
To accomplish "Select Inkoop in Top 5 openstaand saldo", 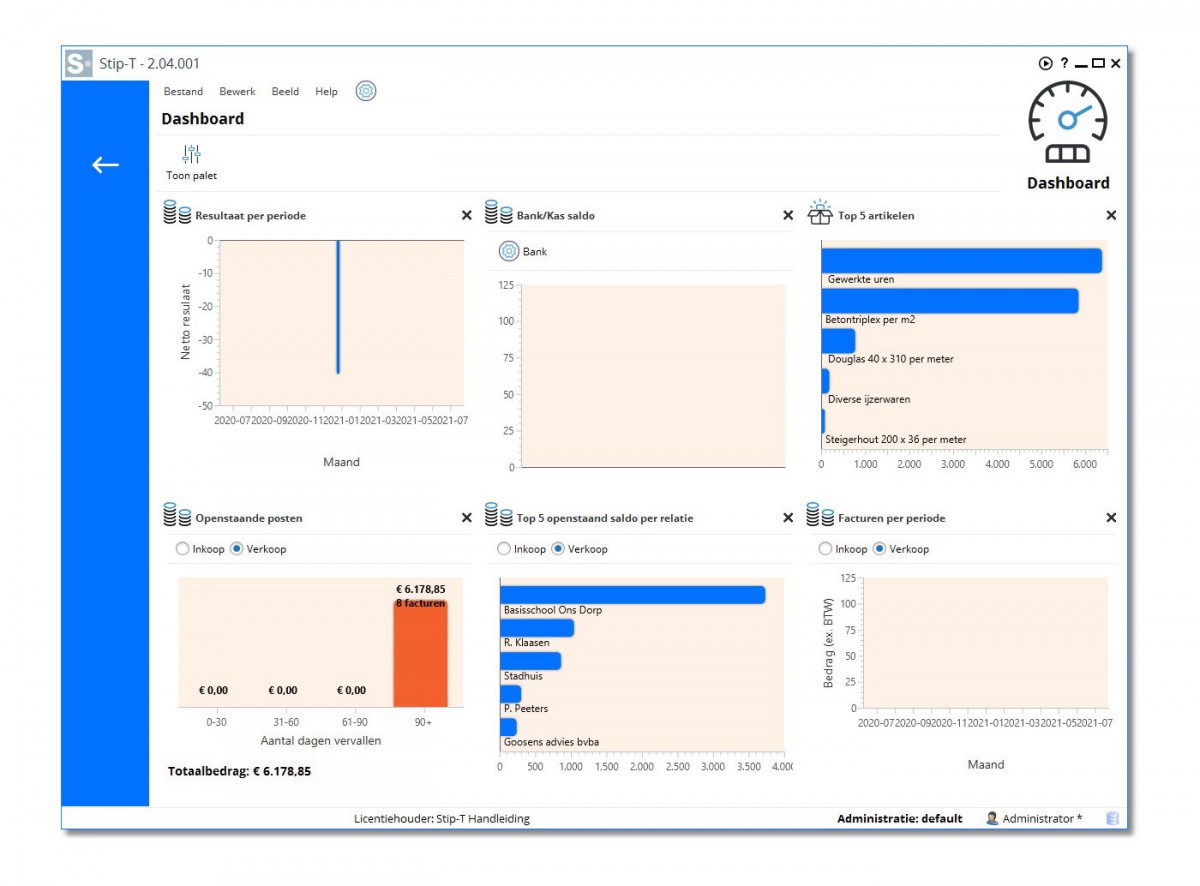I will pos(504,549).
